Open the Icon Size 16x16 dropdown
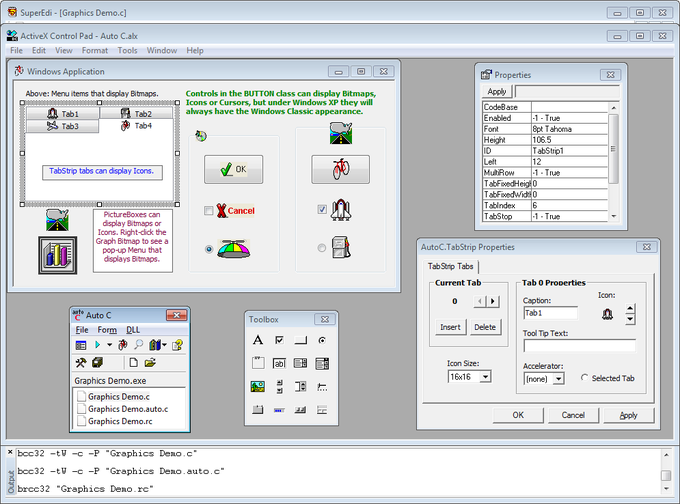The width and height of the screenshot is (680, 504). coord(486,376)
